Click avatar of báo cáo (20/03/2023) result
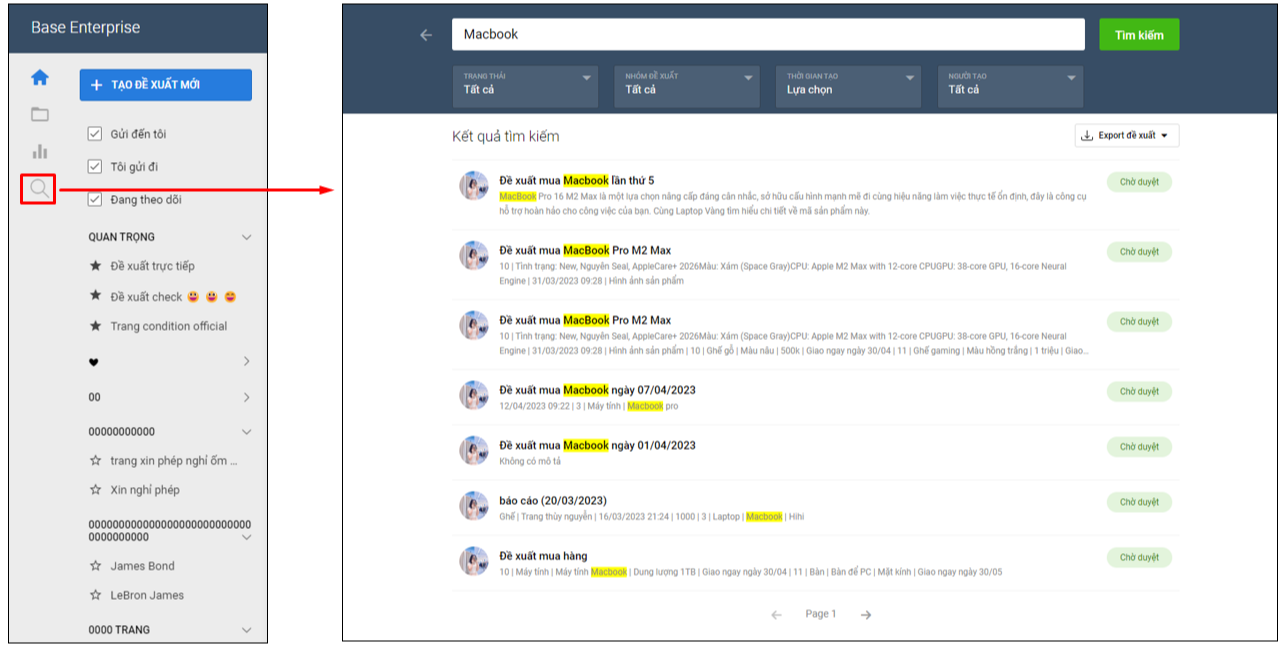This screenshot has width=1283, height=647. [474, 506]
